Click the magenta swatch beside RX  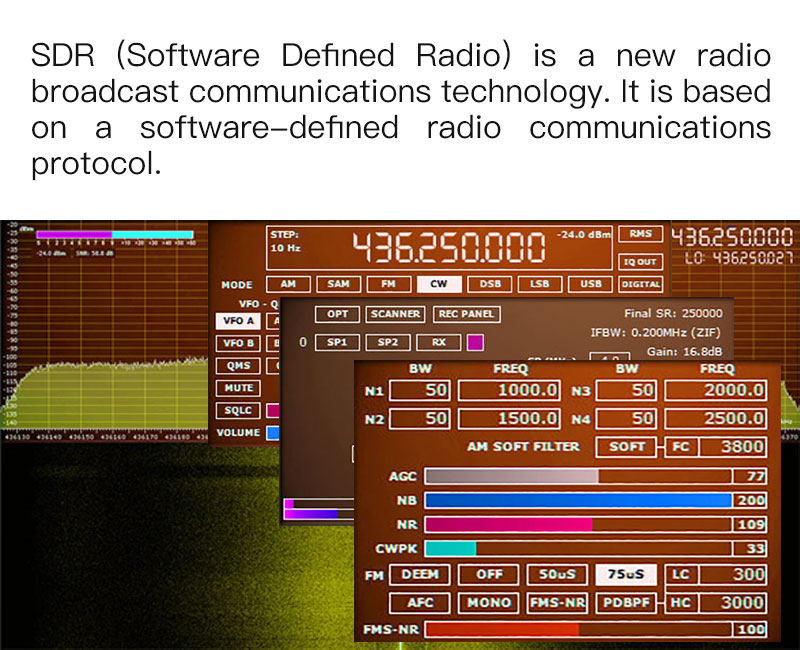pyautogui.click(x=475, y=343)
